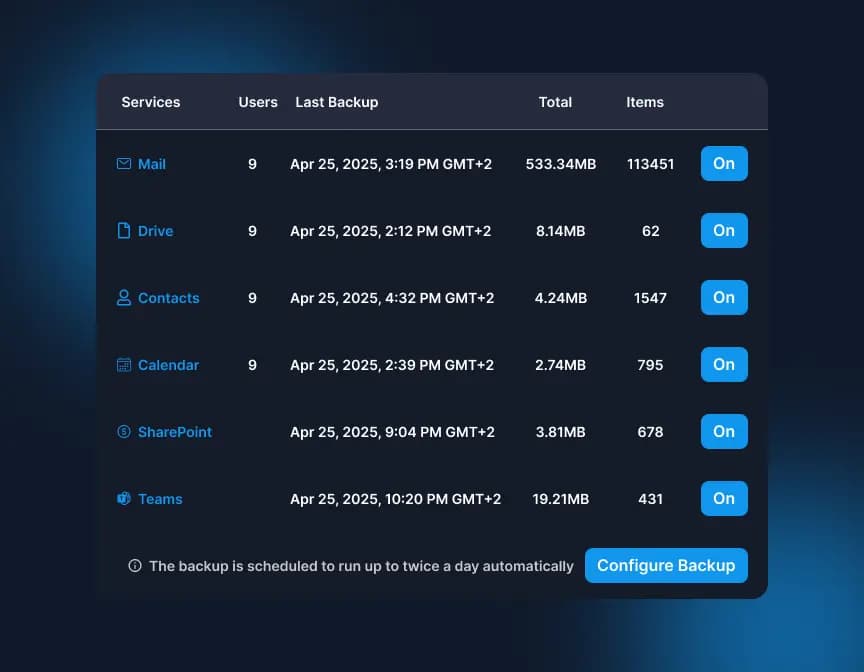Click the SharePoint icon
The height and width of the screenshot is (672, 864).
[x=123, y=431]
